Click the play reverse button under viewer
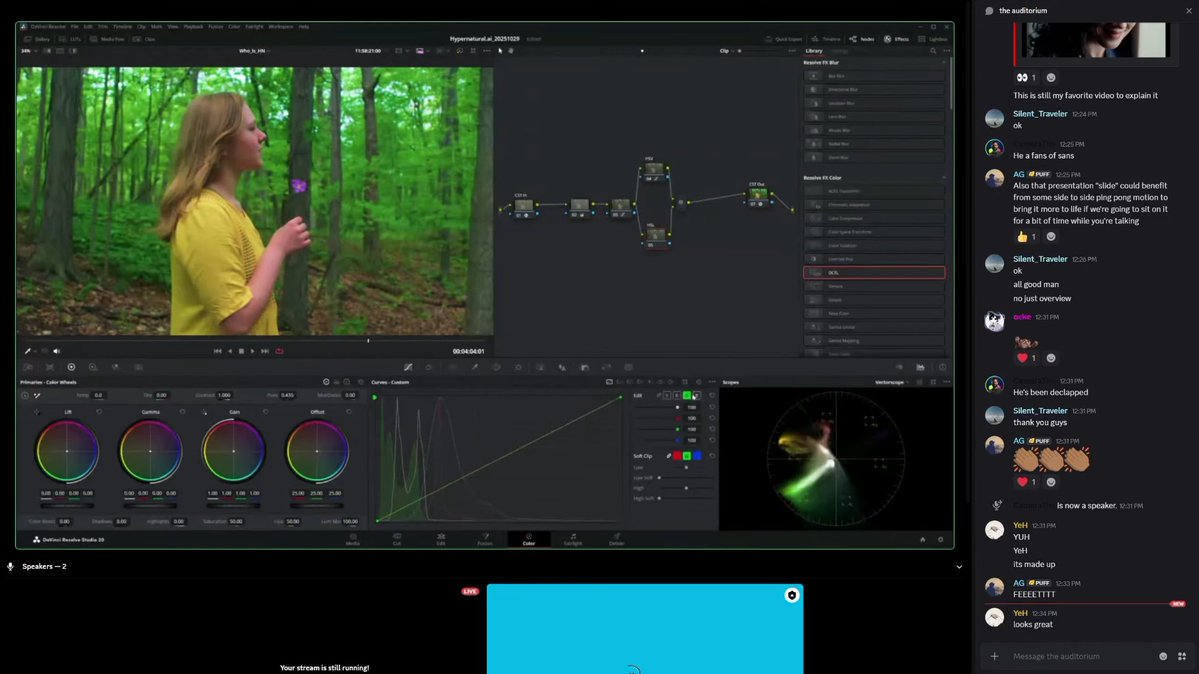 pyautogui.click(x=229, y=351)
